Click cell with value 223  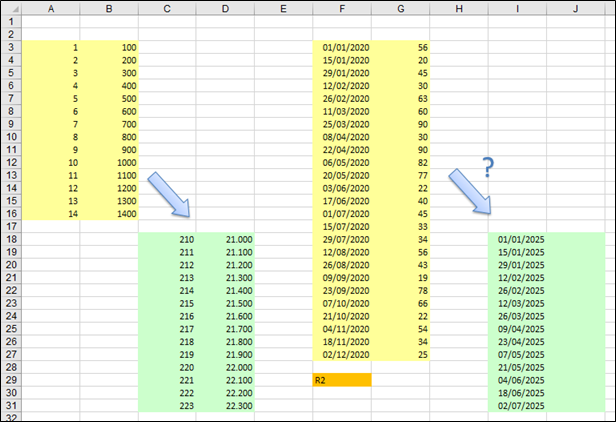pyautogui.click(x=167, y=405)
